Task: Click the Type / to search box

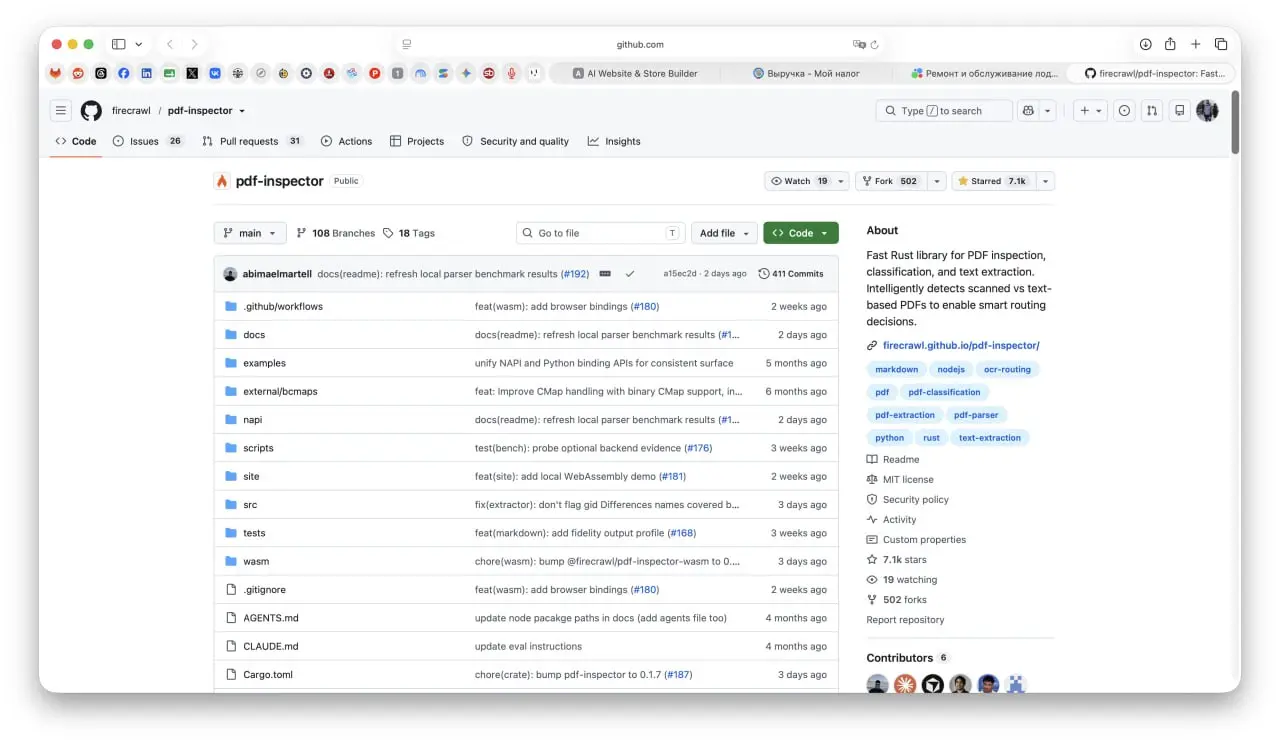Action: point(944,111)
